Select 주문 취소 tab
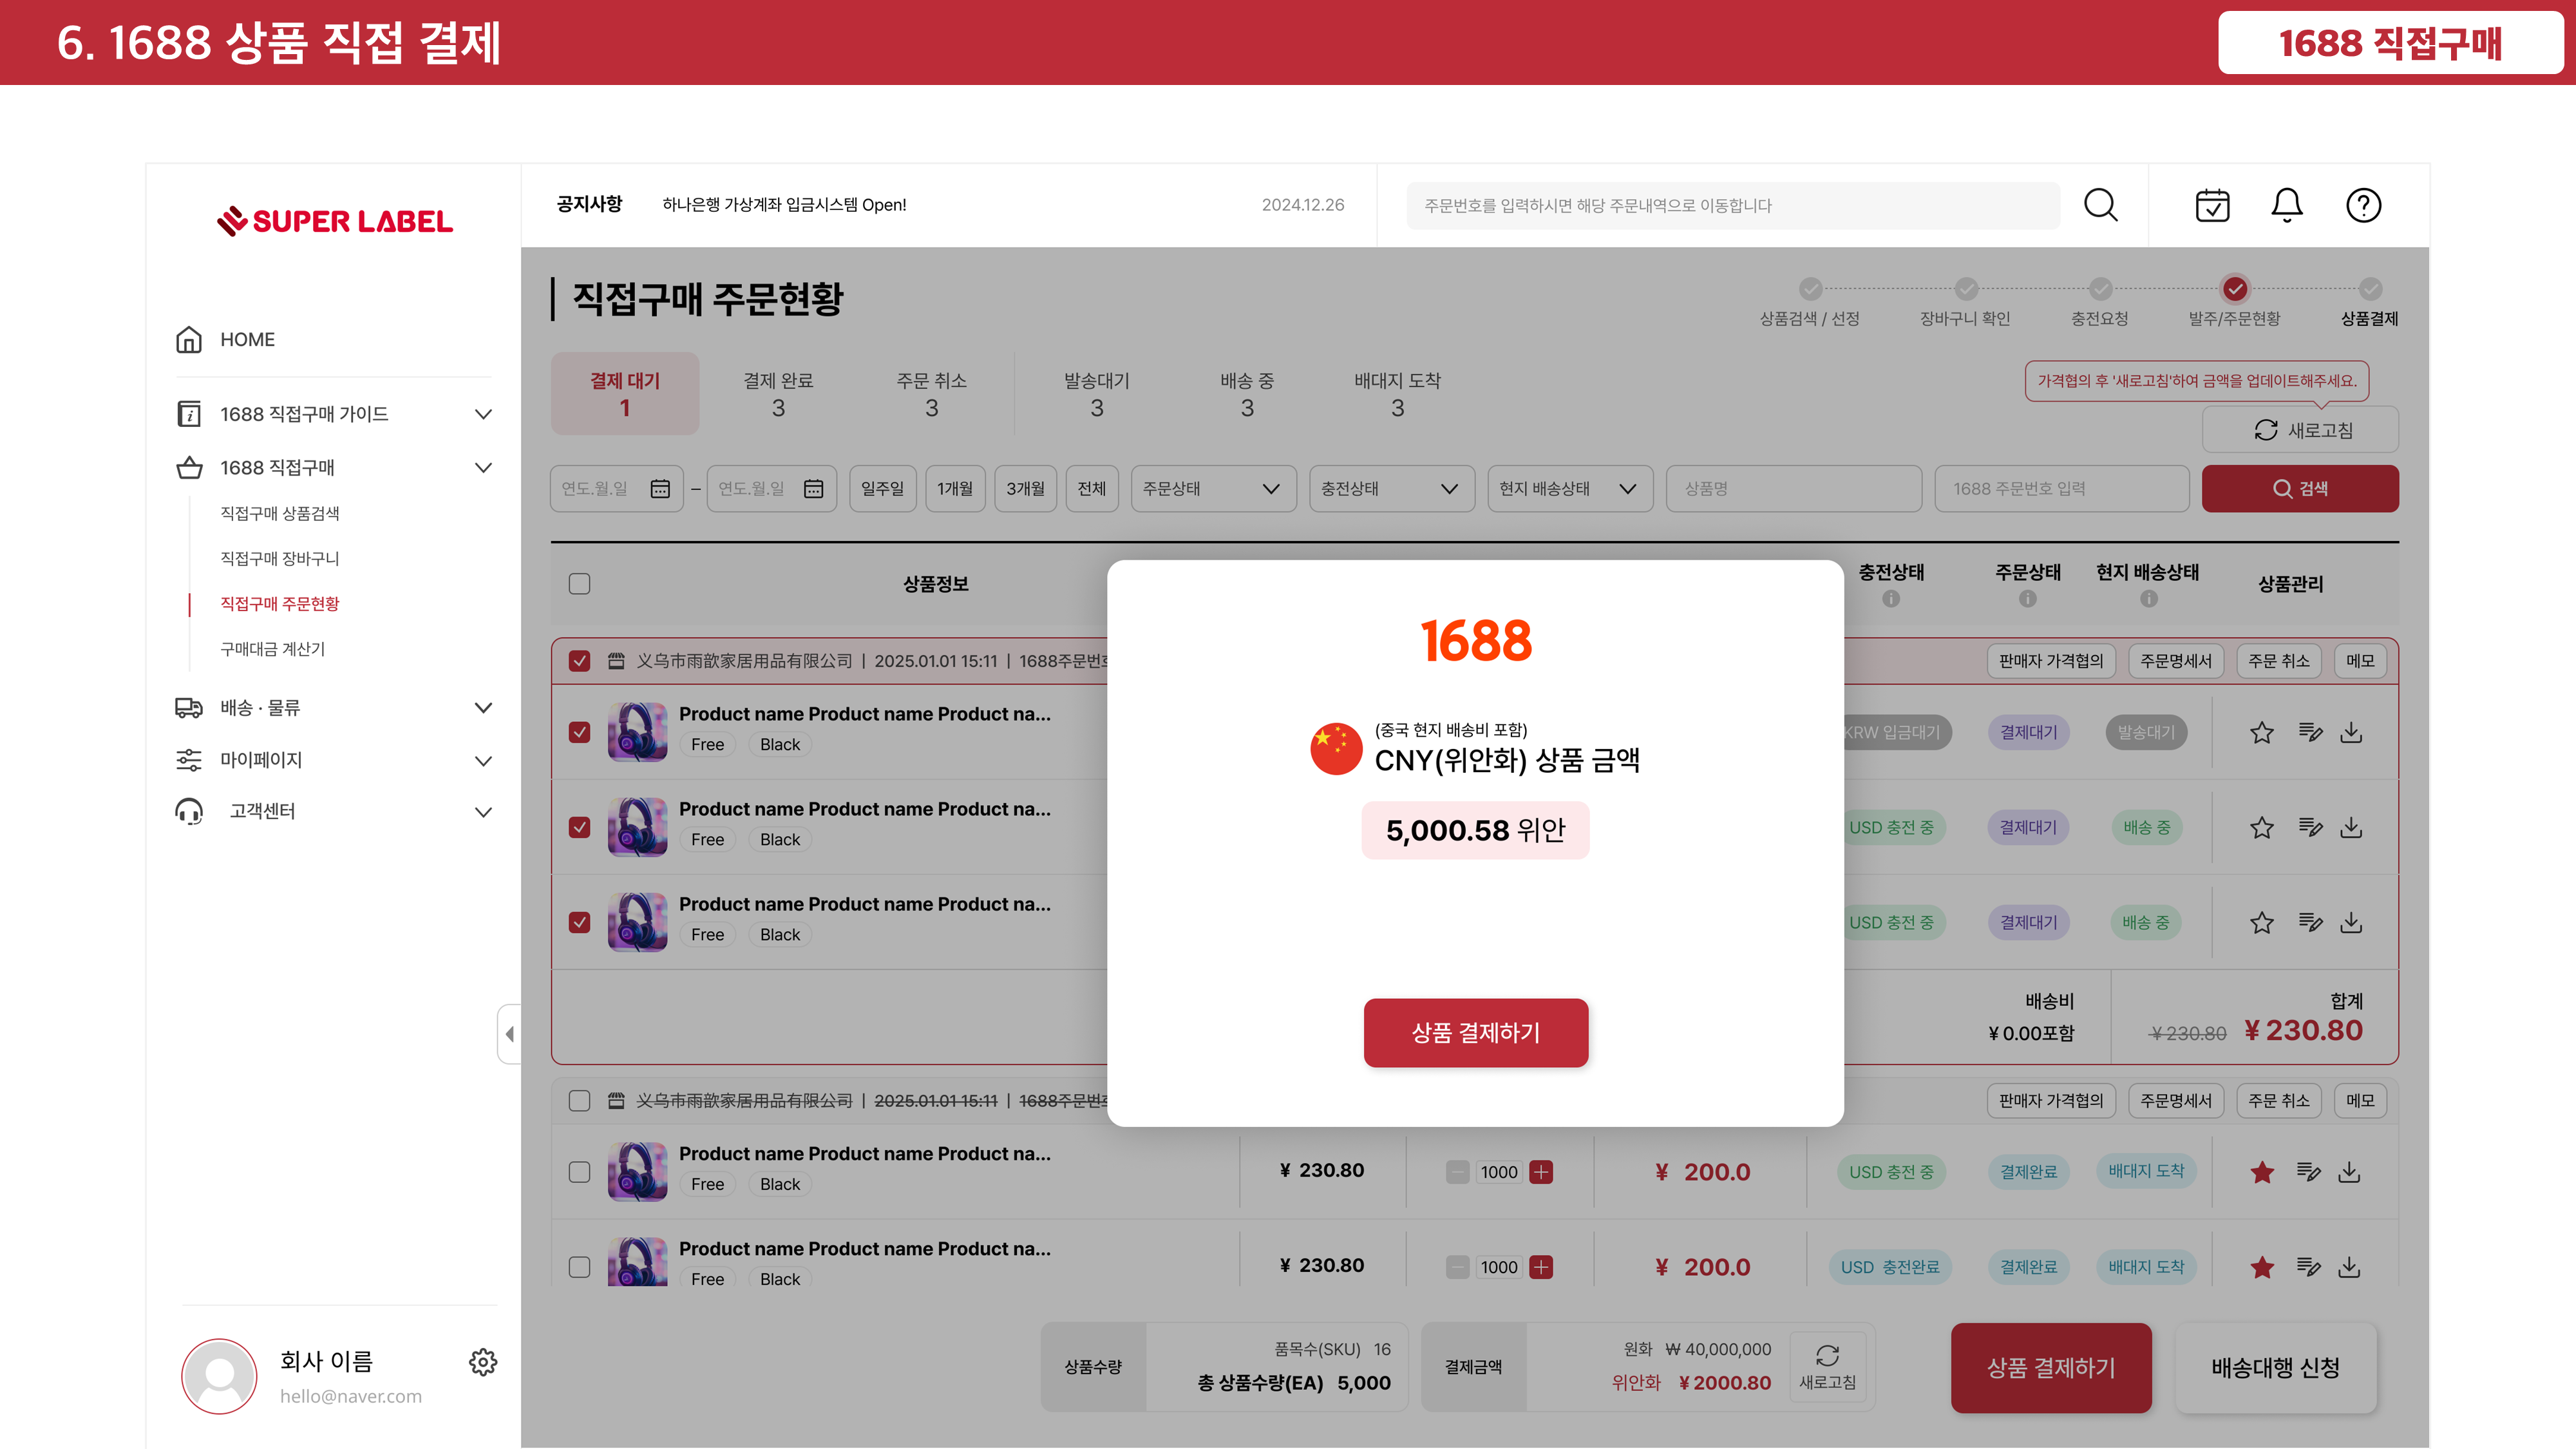2576x1449 pixels. point(931,394)
